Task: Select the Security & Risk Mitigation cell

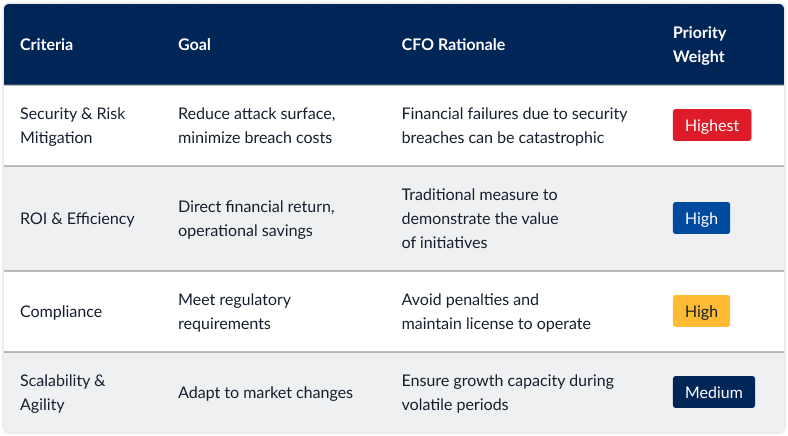Action: tap(73, 126)
